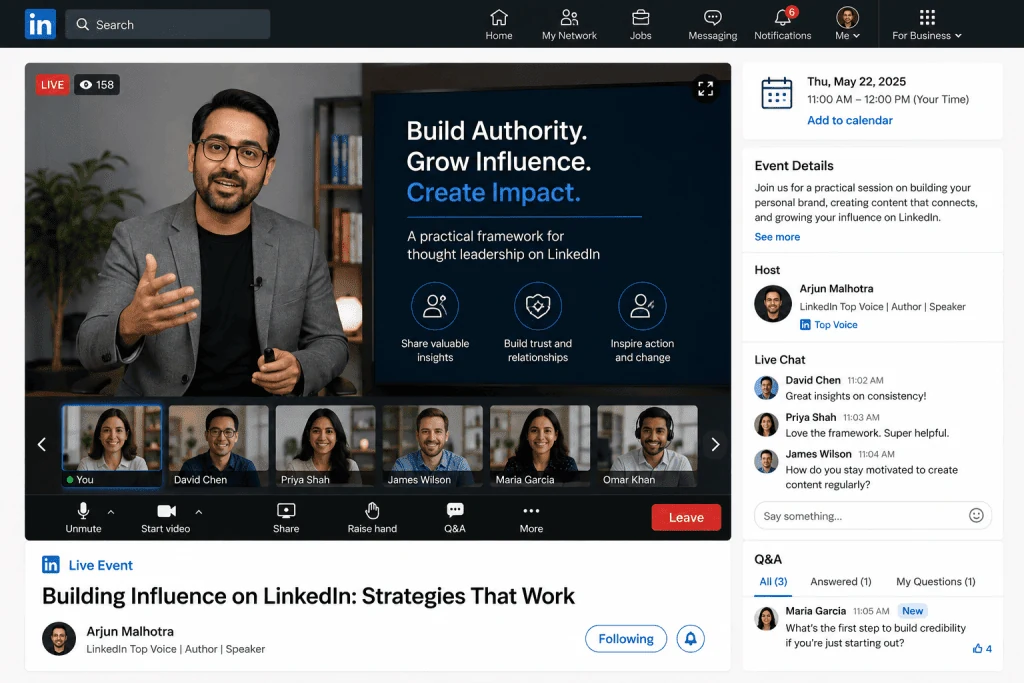Click Priya Shah's name in chat

(x=810, y=417)
